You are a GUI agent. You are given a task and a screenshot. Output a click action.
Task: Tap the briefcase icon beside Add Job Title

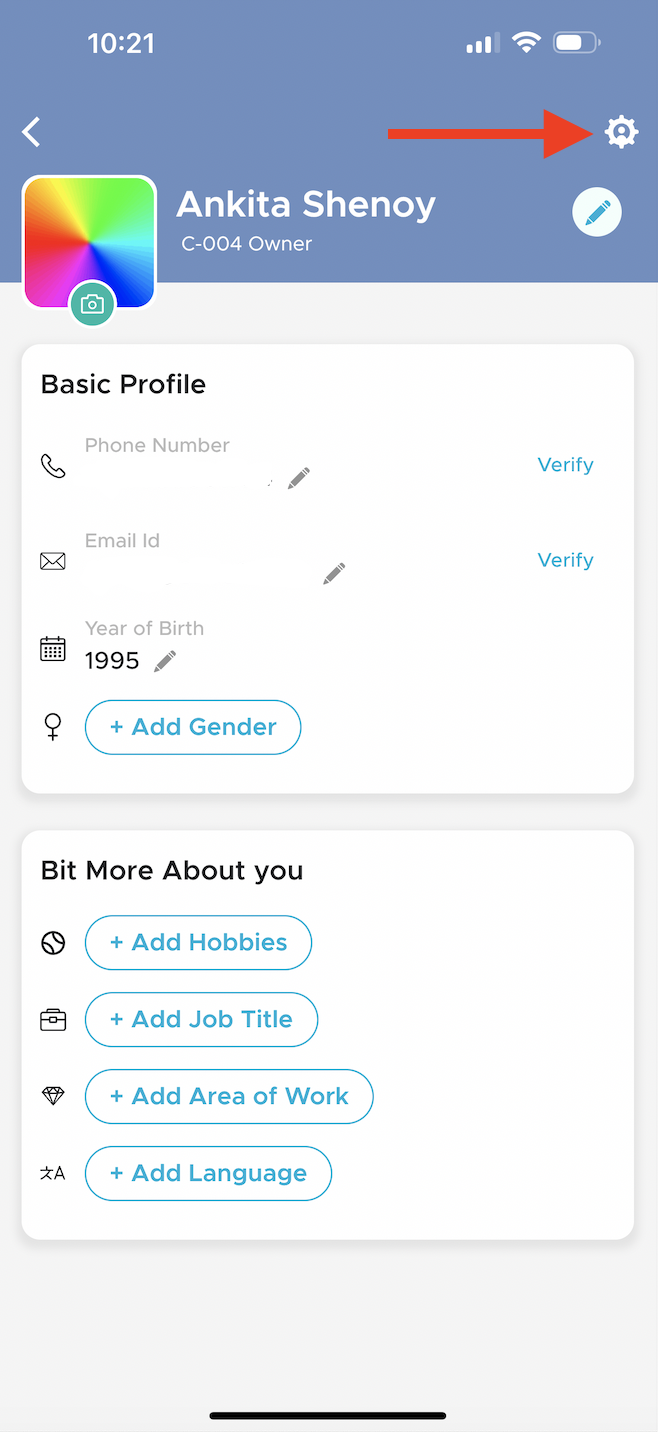click(x=52, y=1019)
